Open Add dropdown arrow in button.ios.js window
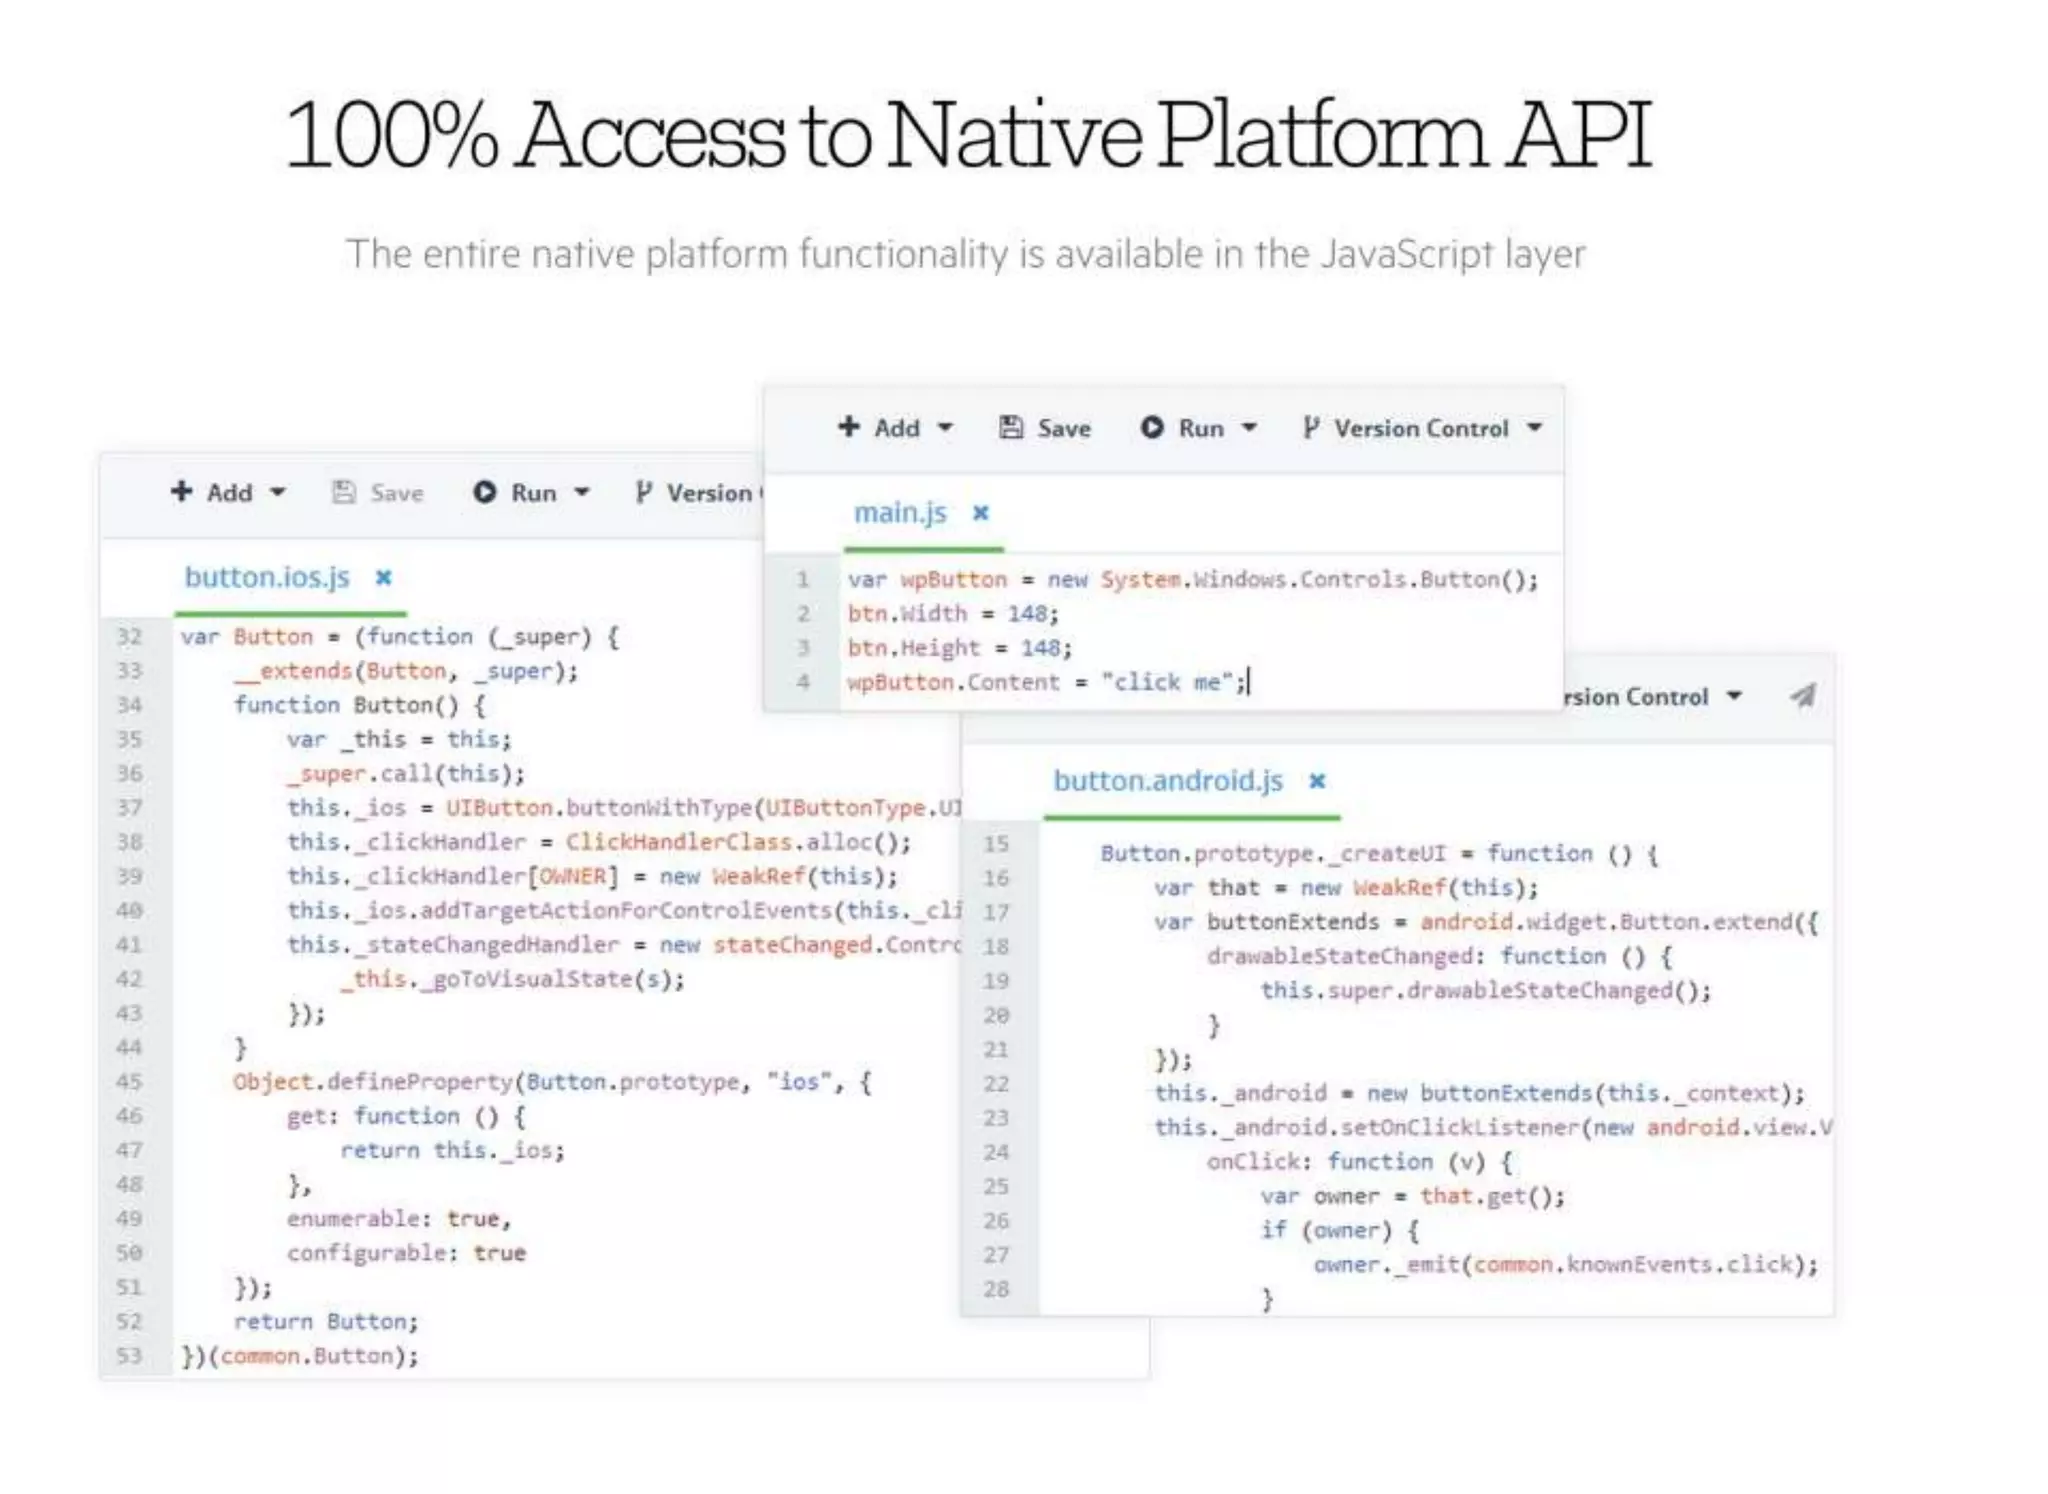The height and width of the screenshot is (1494, 2048). (278, 492)
